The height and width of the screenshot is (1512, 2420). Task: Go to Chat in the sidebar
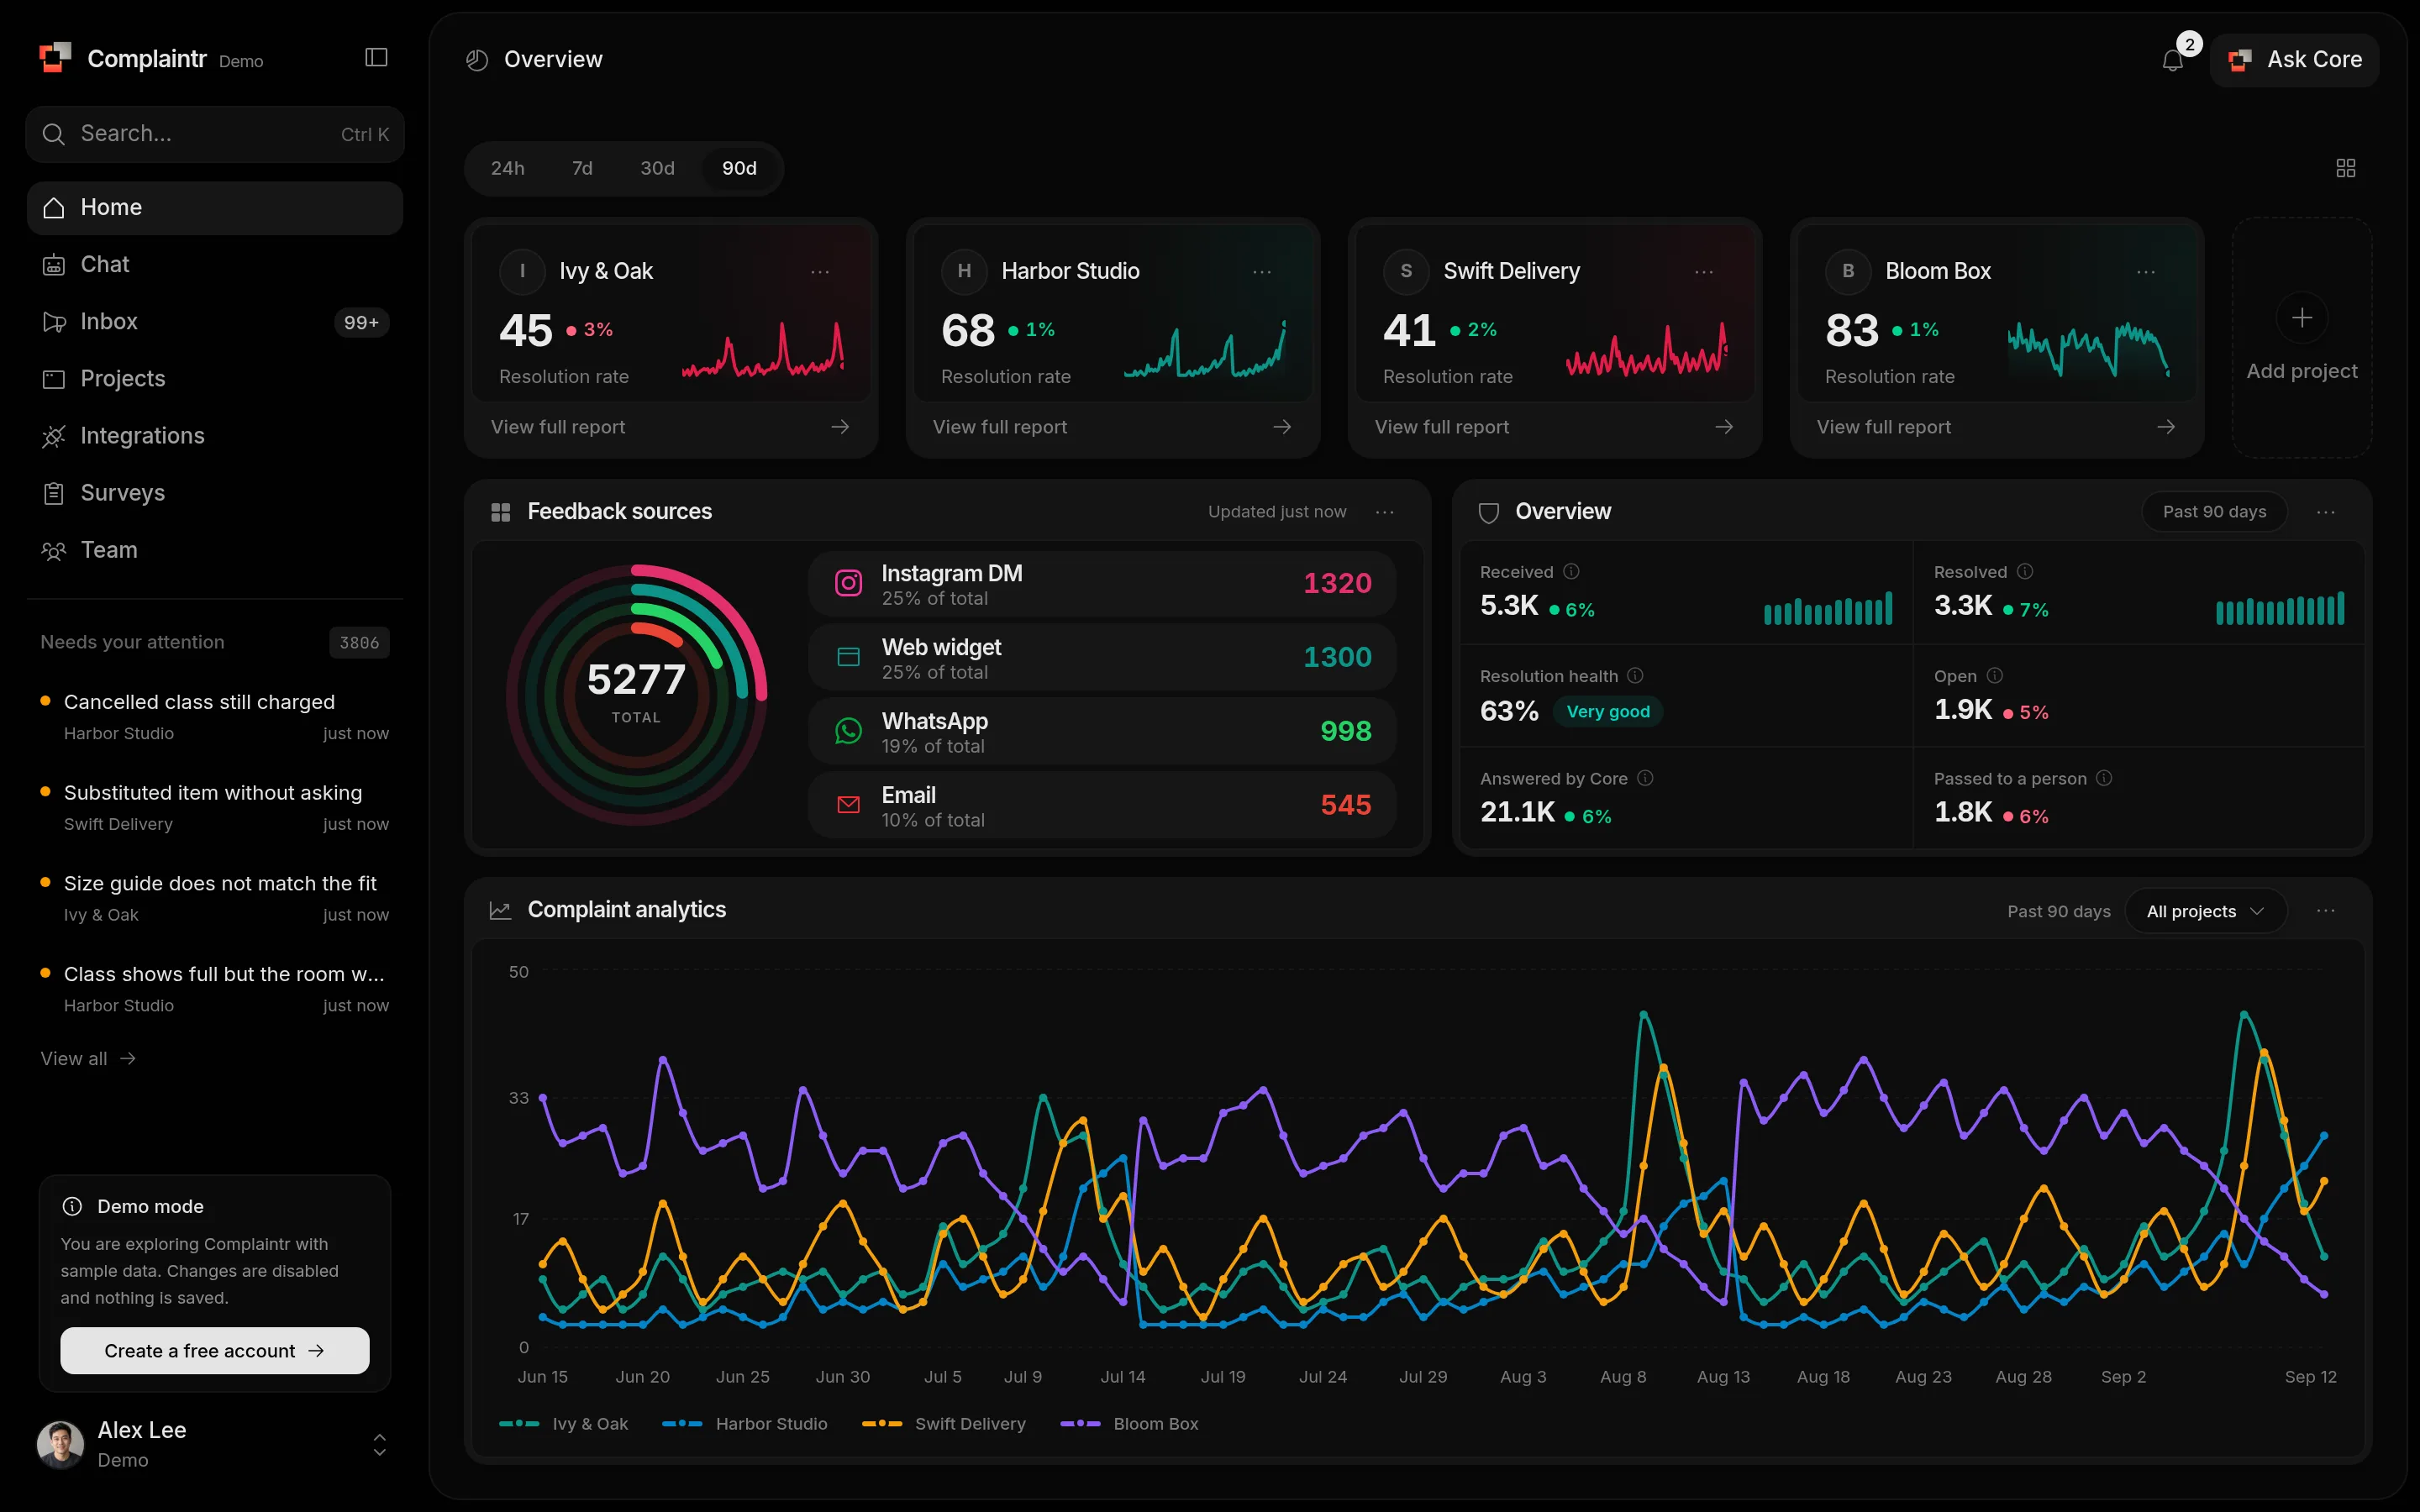click(215, 265)
